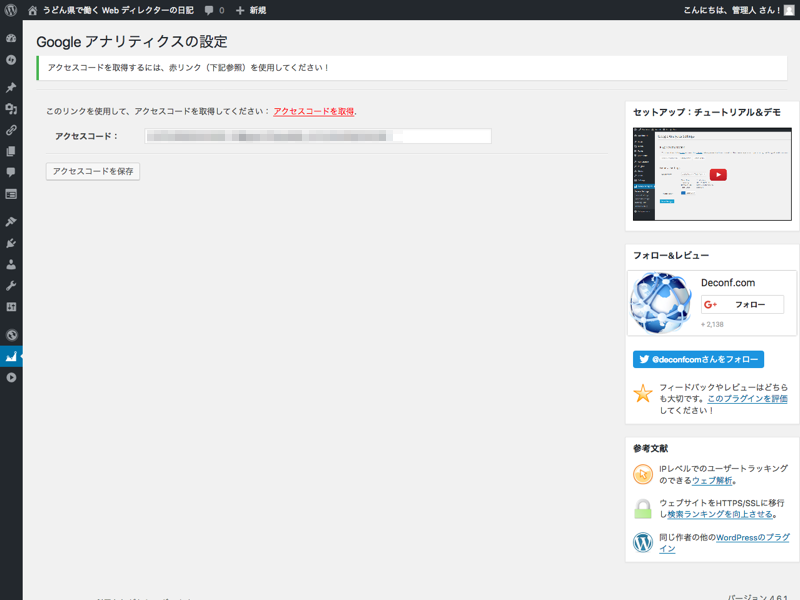Click @deconfcomさんをフォロー Twitter button
The width and height of the screenshot is (800, 600).
coord(698,359)
